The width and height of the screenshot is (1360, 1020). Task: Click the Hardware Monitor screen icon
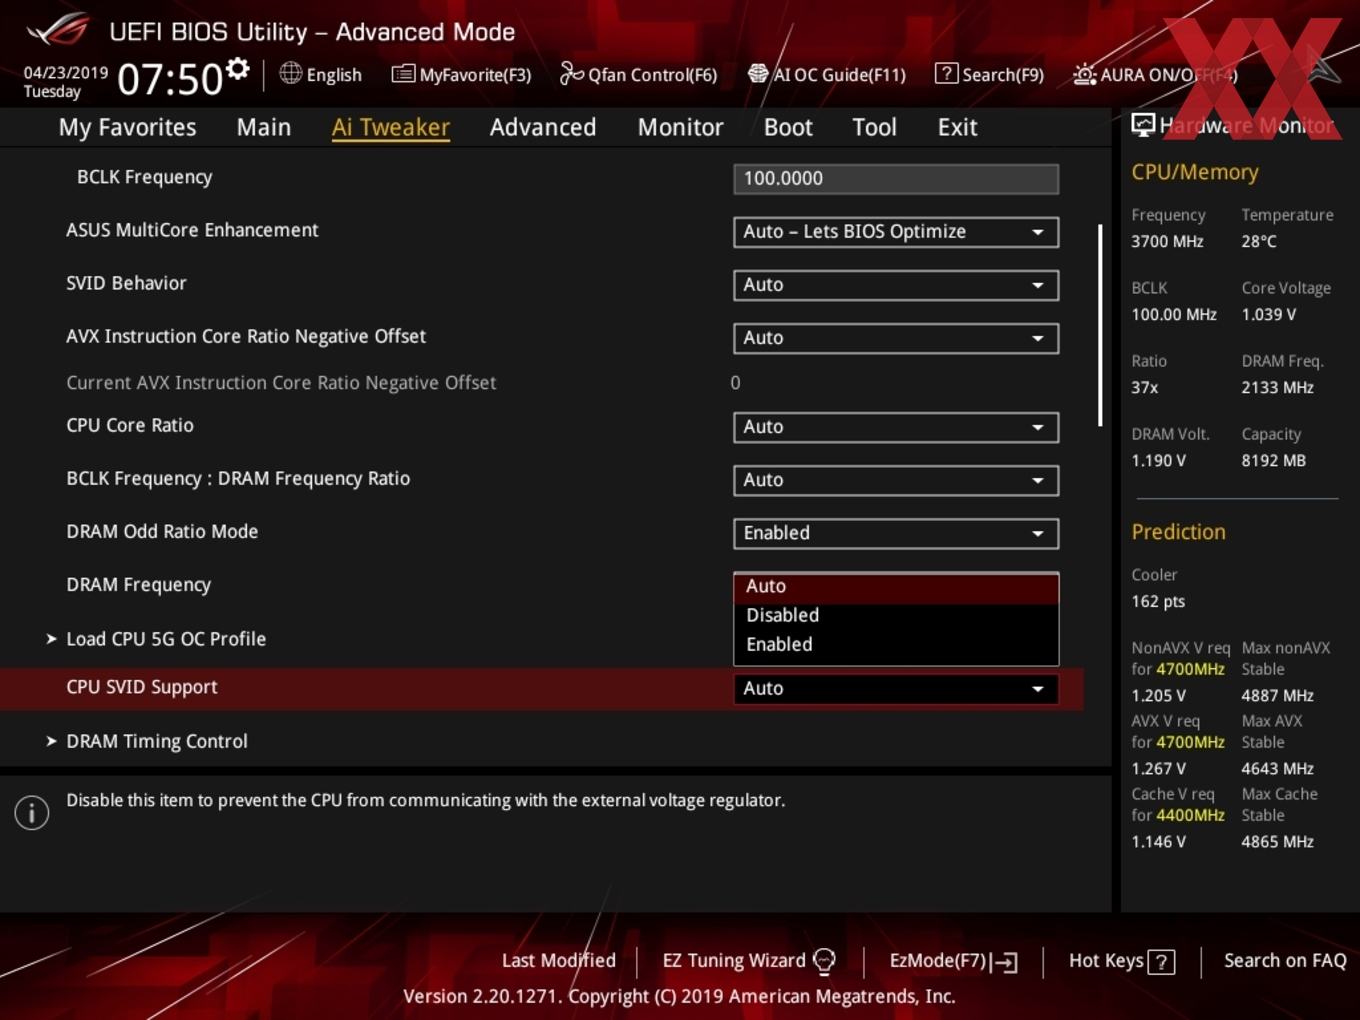tap(1143, 125)
